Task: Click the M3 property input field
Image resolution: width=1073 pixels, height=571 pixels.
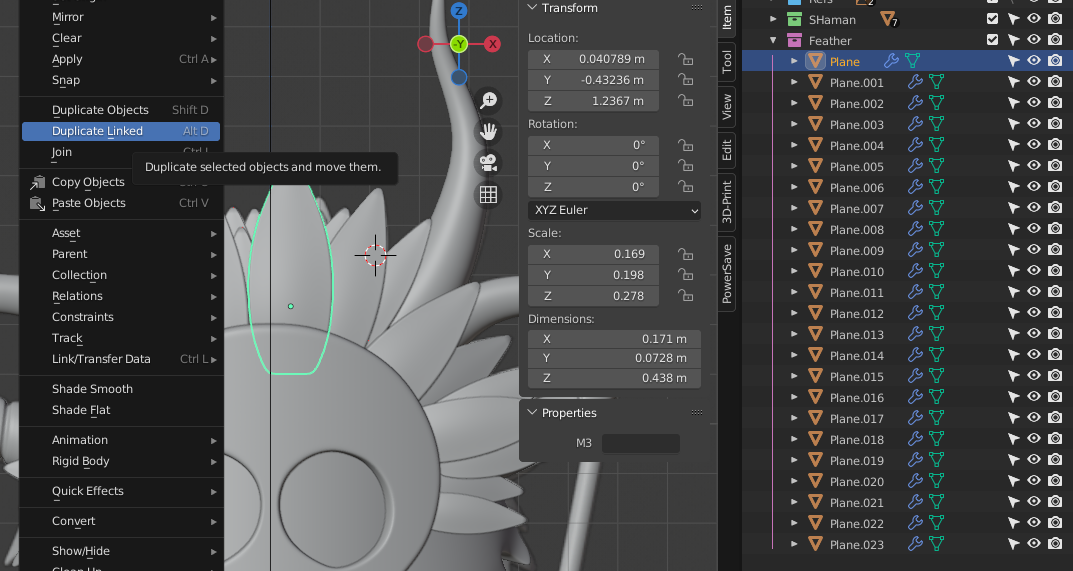Action: pos(640,443)
